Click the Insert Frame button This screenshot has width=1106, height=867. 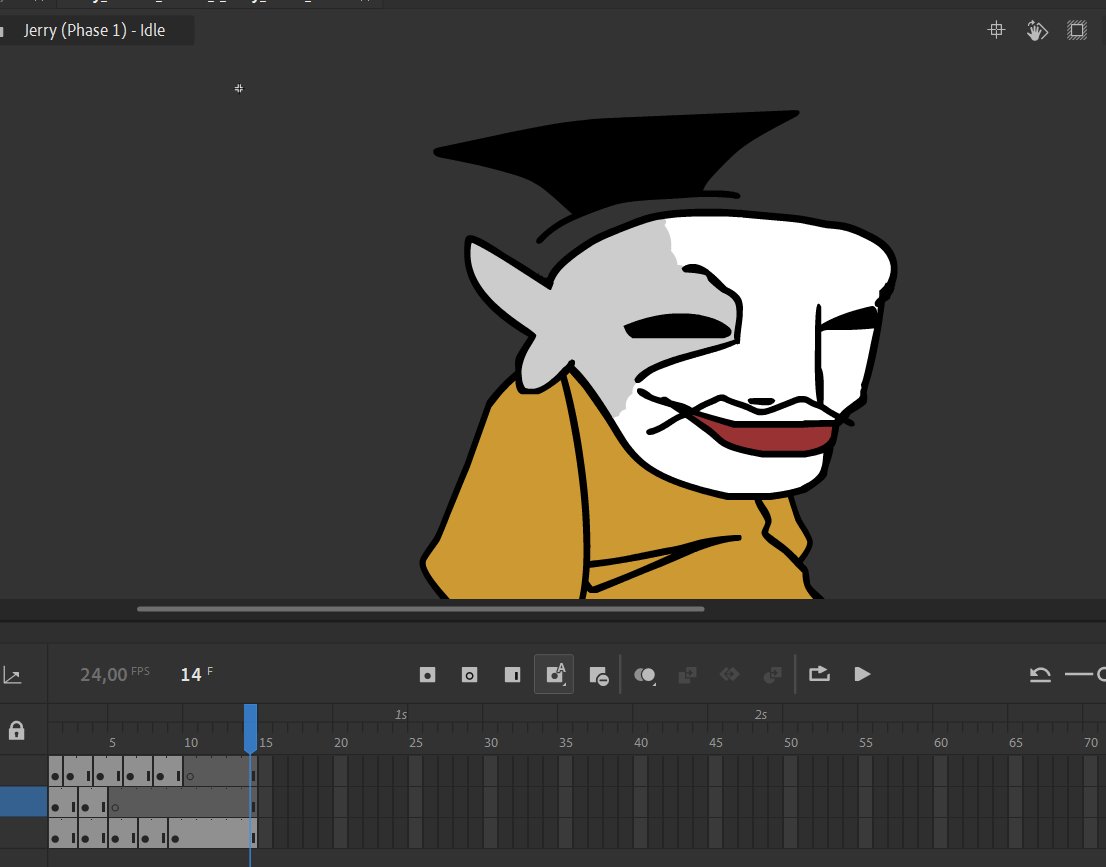coord(513,675)
